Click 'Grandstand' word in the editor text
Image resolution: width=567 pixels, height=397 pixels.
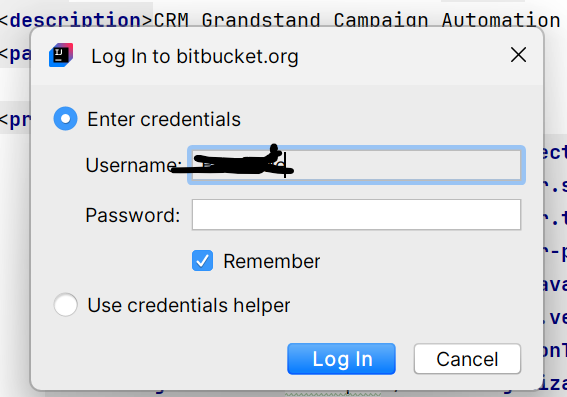point(261,20)
